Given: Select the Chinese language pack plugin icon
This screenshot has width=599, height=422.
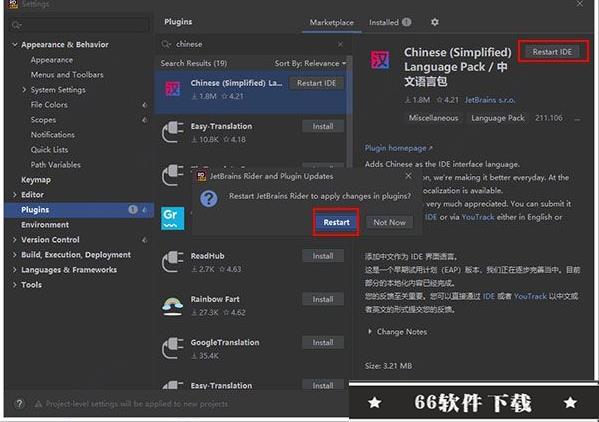Looking at the screenshot, I should (172, 89).
